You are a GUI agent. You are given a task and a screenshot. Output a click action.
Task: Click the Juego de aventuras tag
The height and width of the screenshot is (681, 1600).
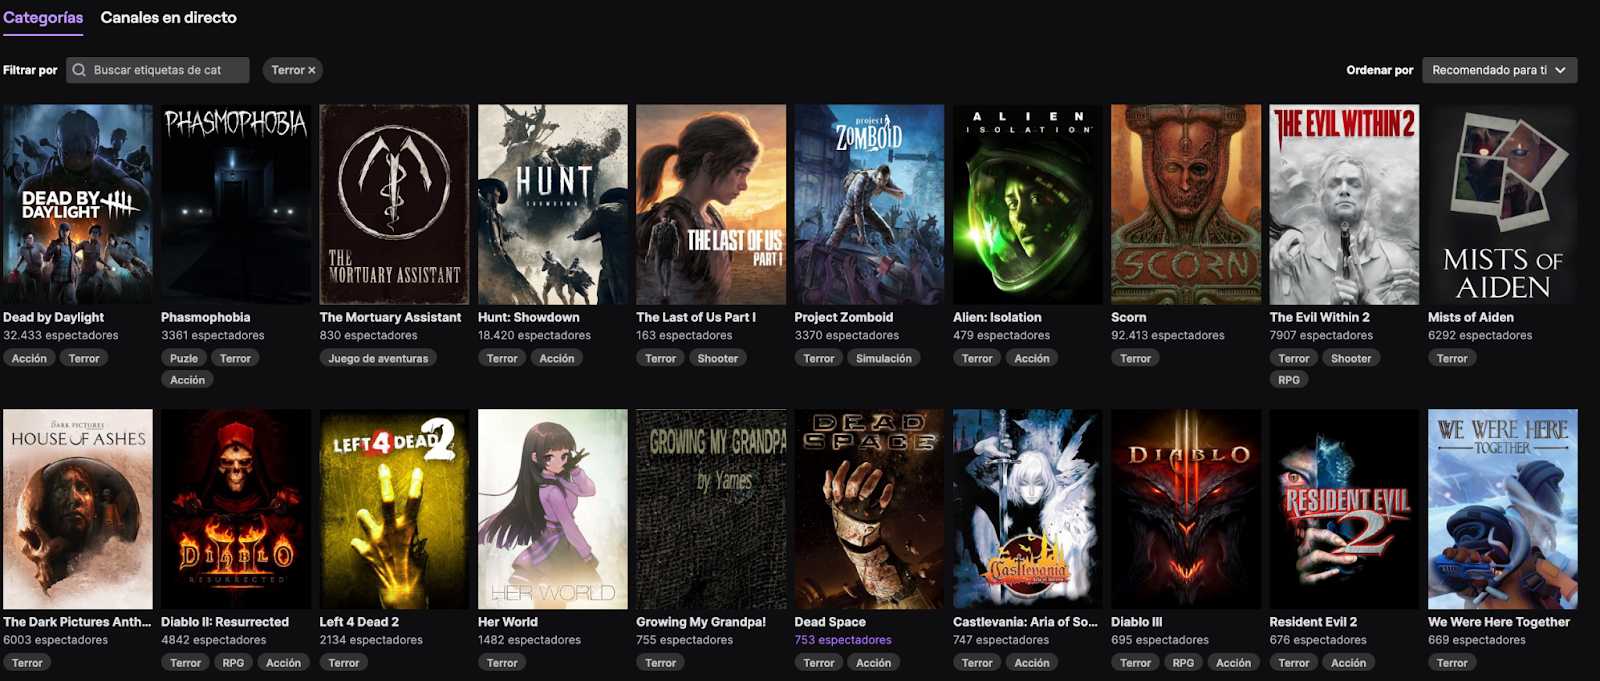pyautogui.click(x=378, y=358)
